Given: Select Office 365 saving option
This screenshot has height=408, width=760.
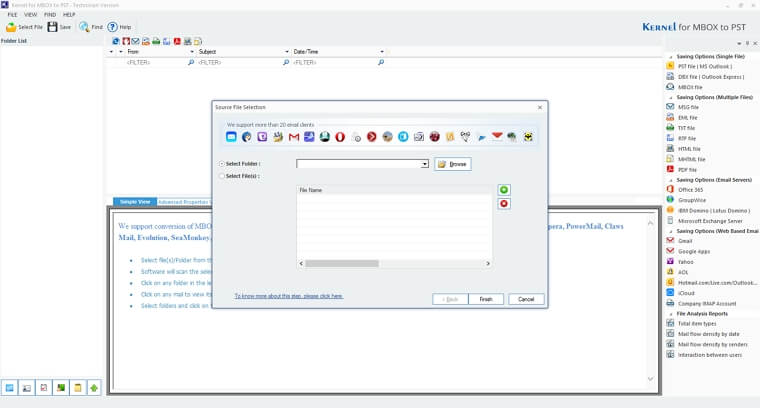Looking at the screenshot, I should [685, 189].
